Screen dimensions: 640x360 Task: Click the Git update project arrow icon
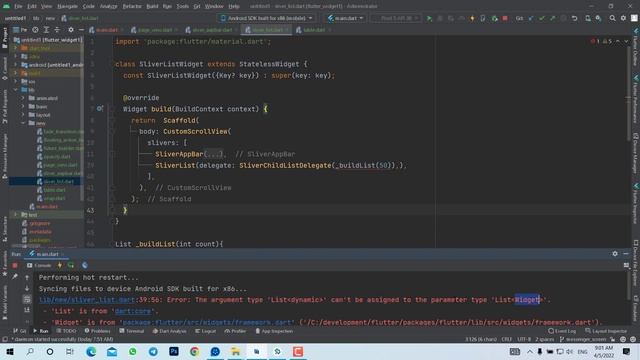coord(531,18)
